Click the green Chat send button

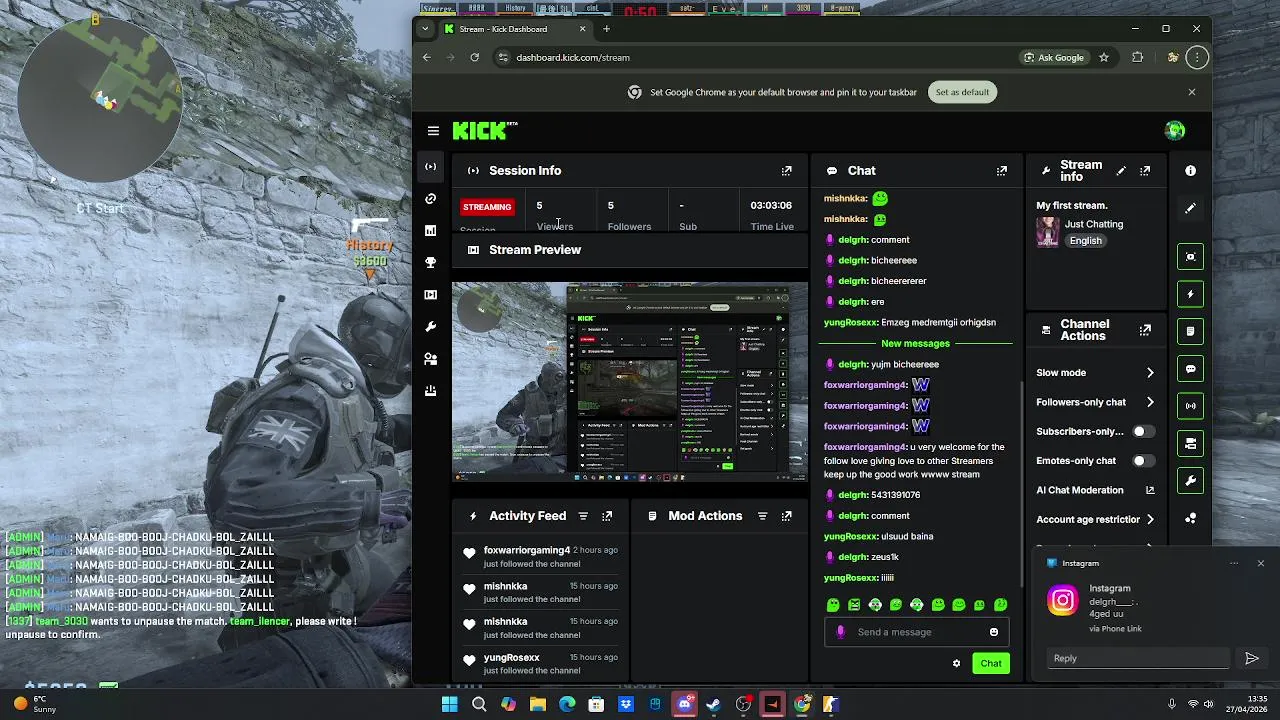(991, 663)
